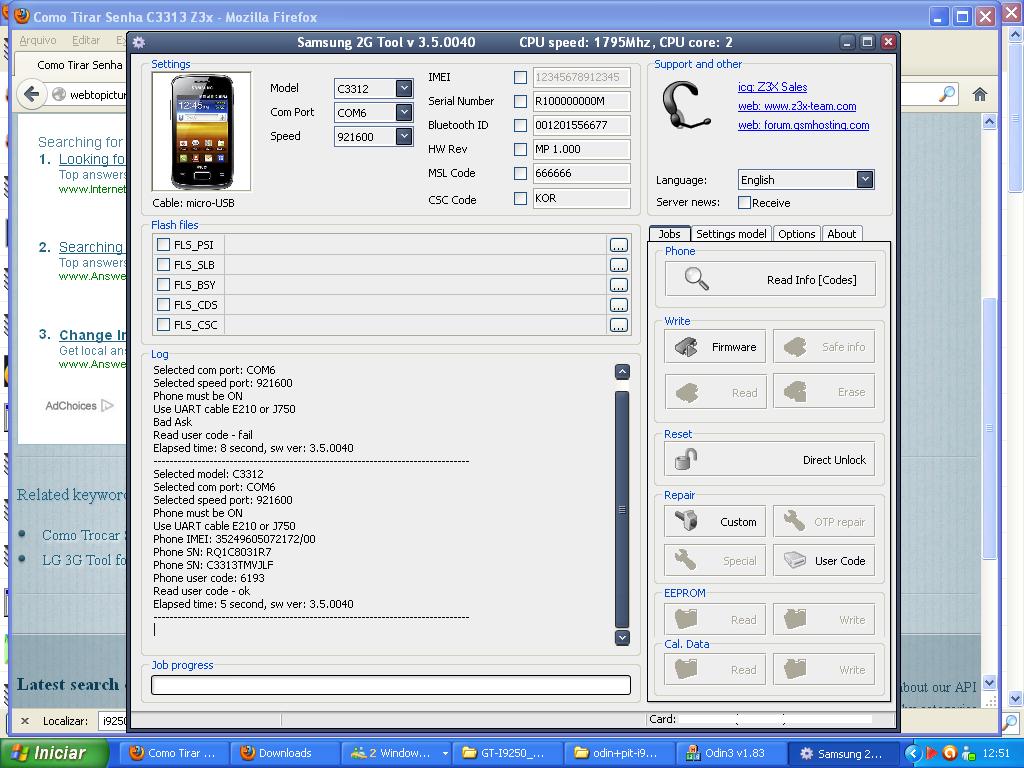Check the FLS_PSI flash file checkbox

[163, 245]
